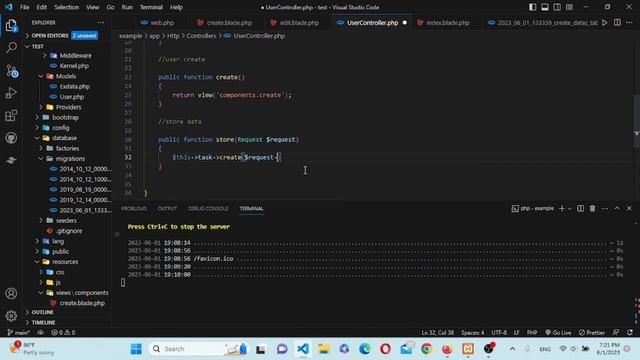
Task: Change language mode PHP in status bar
Action: (x=532, y=333)
